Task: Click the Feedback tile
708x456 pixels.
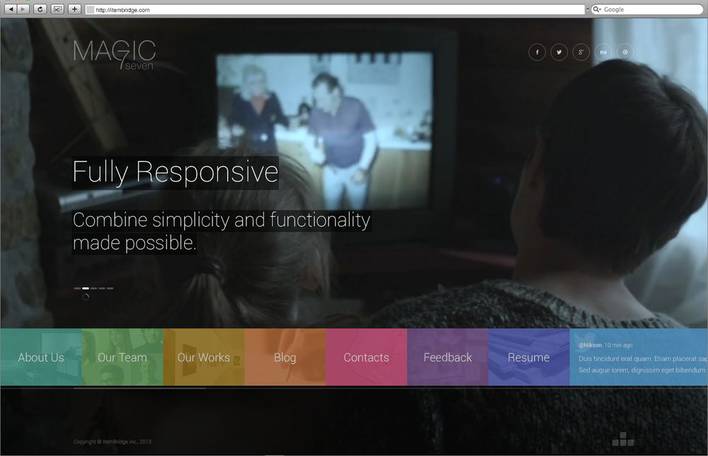Action: [447, 357]
